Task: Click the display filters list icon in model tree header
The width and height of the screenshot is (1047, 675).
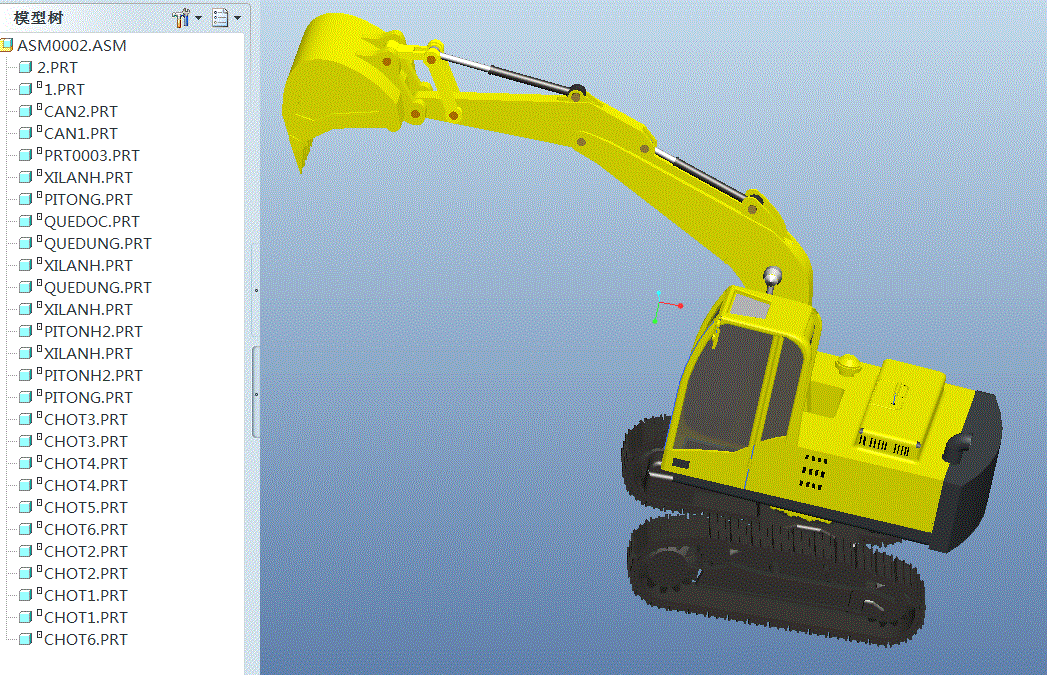Action: (222, 17)
